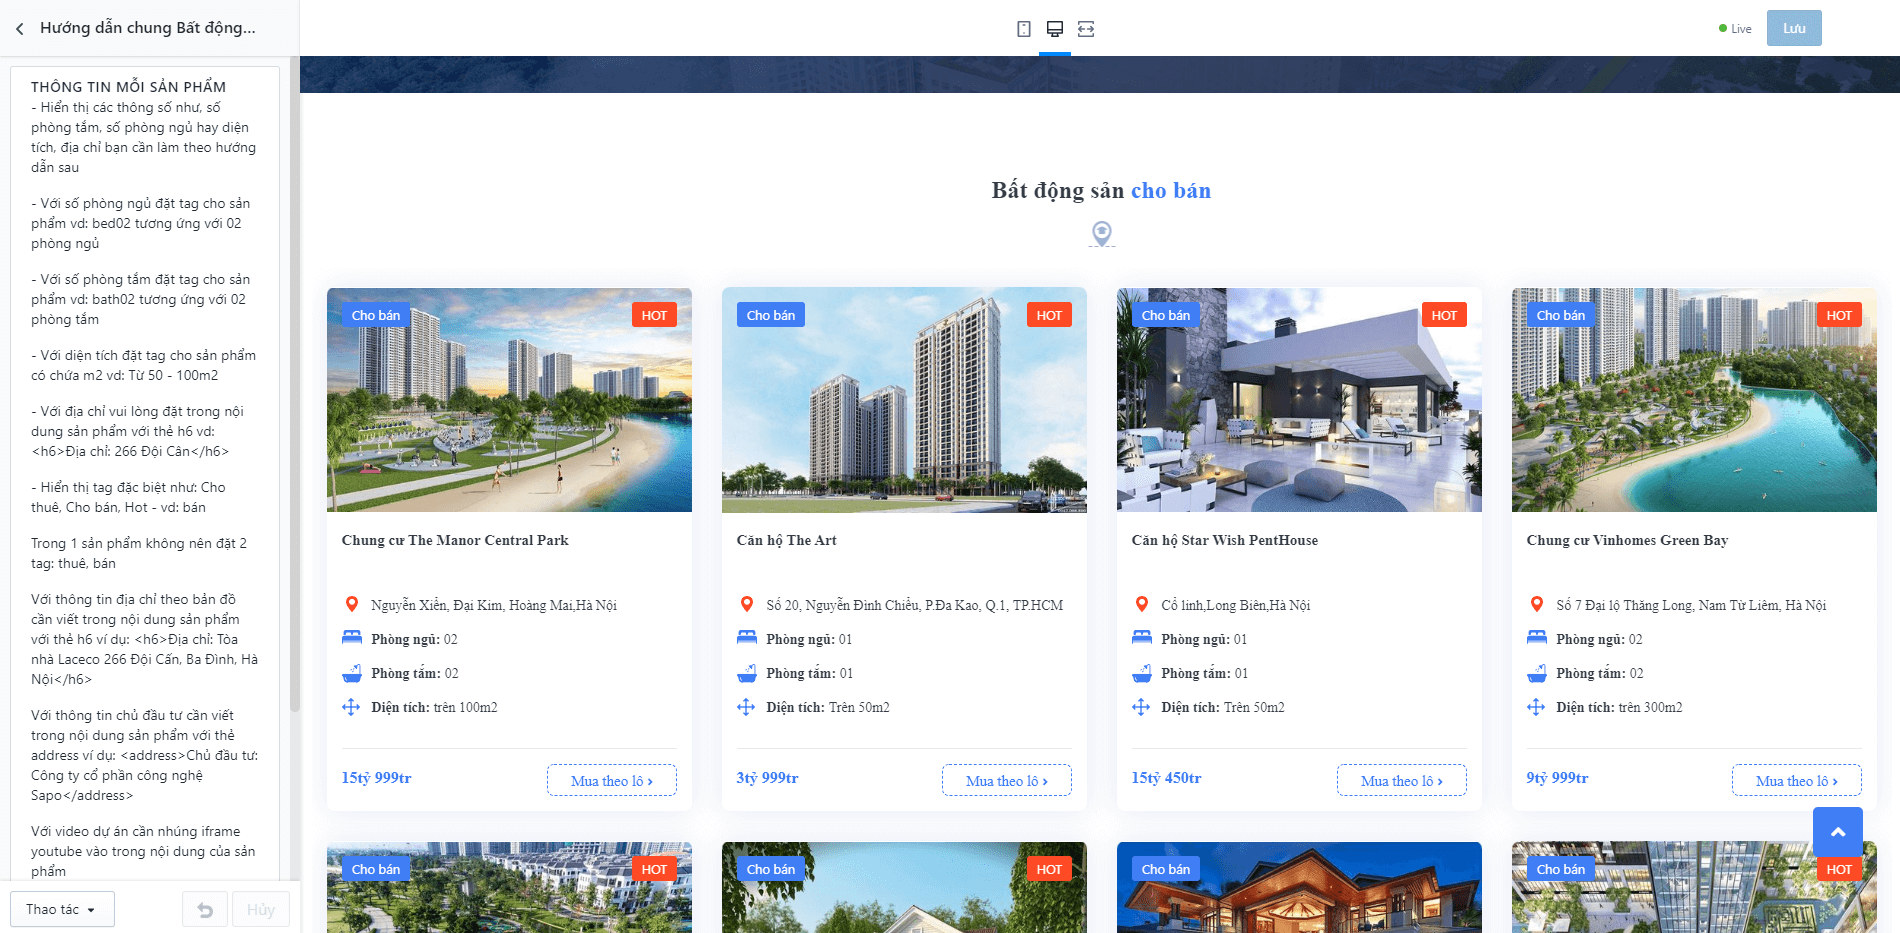The height and width of the screenshot is (933, 1900).
Task: Click Mua theo lô for Star Wish PentHouse
Action: 1402,780
